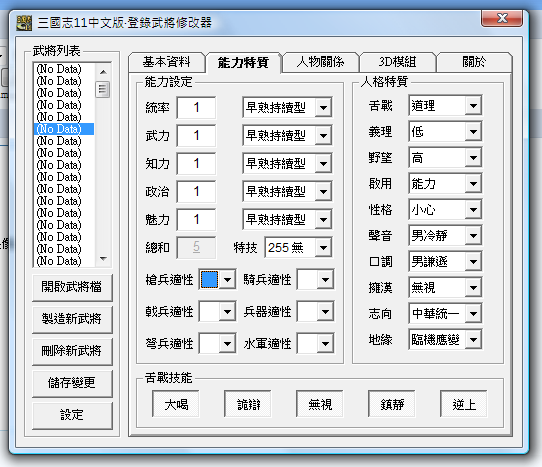This screenshot has width=542, height=467.
Task: Click the 統率 value input field
Action: pos(196,108)
